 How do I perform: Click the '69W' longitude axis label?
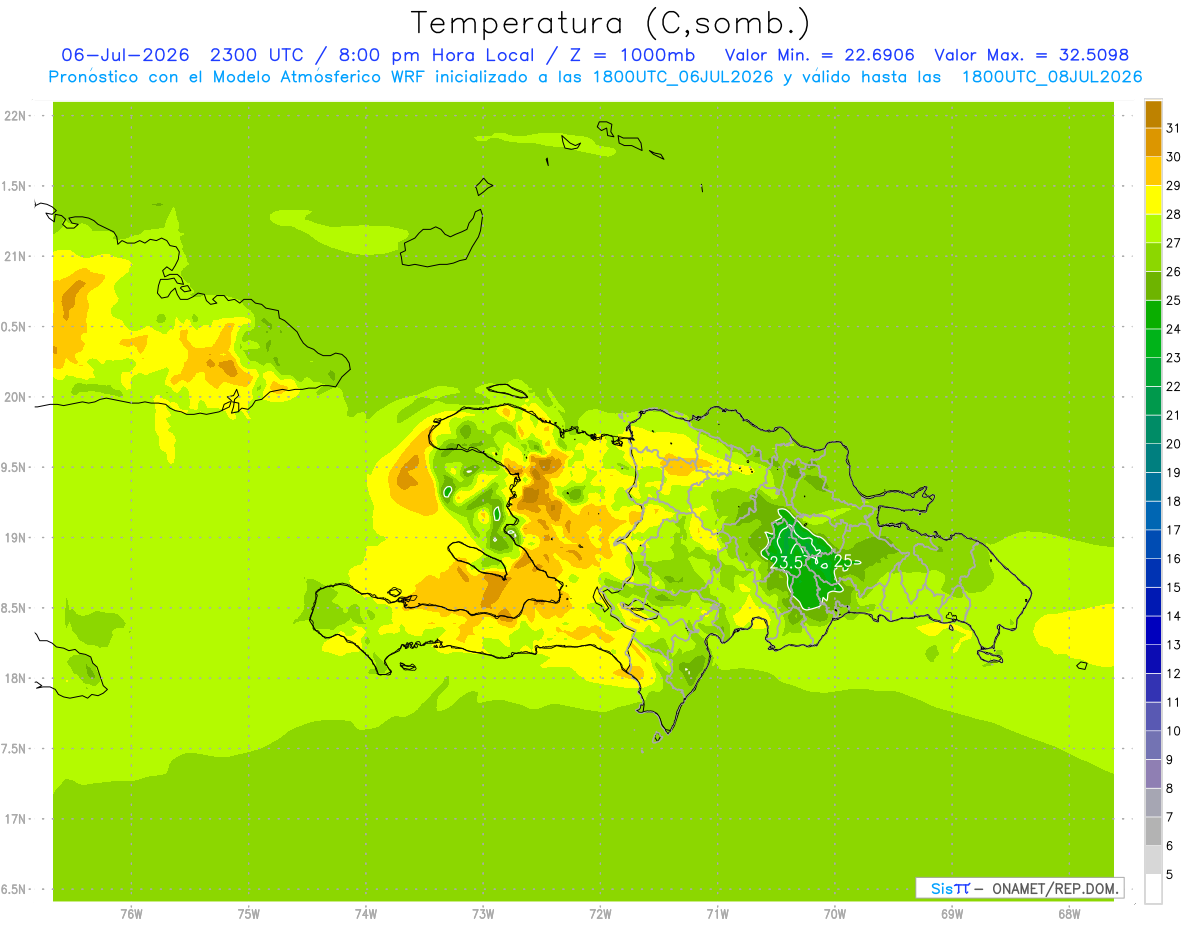[x=952, y=914]
